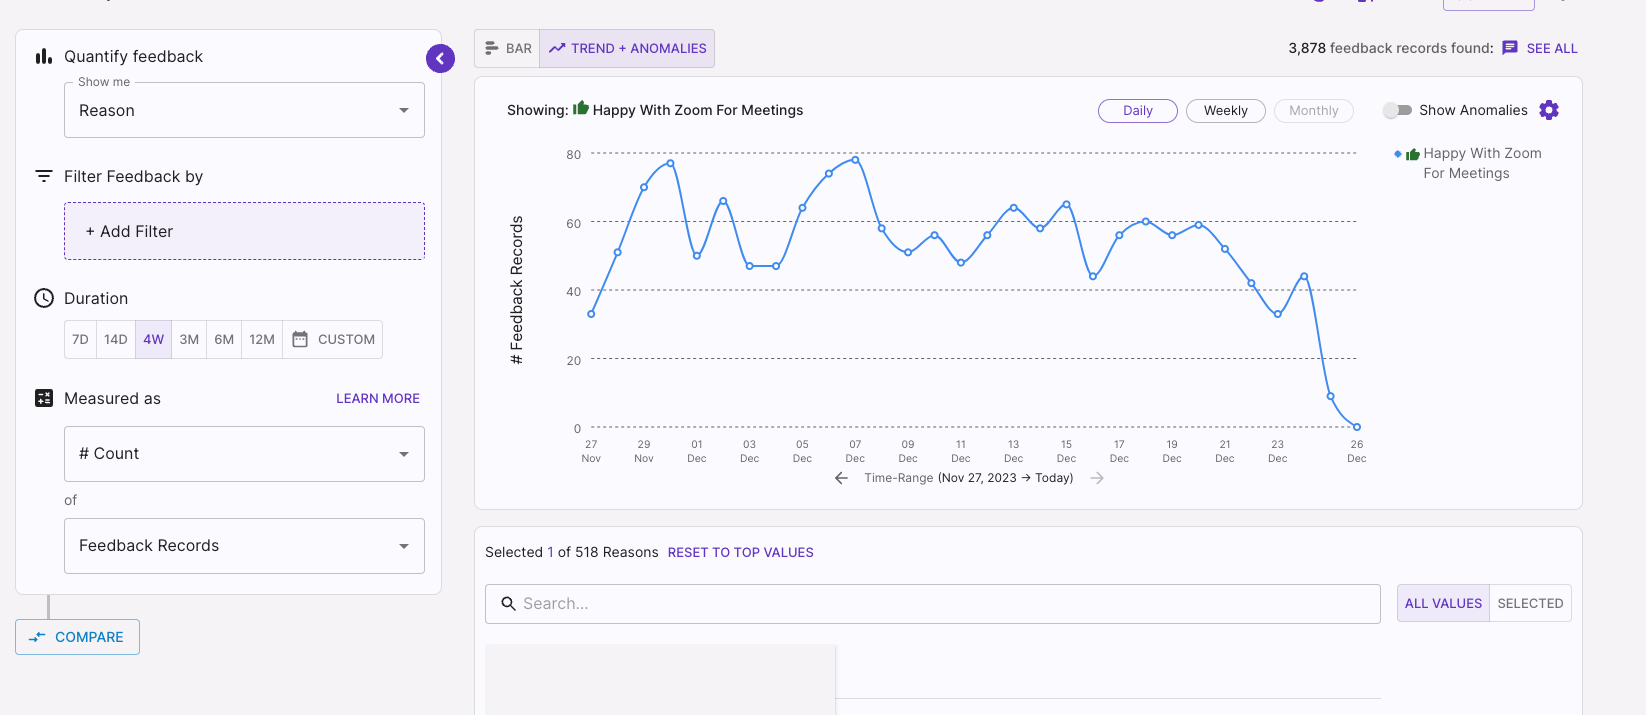Set duration to 14D
This screenshot has width=1646, height=715.
click(x=116, y=339)
